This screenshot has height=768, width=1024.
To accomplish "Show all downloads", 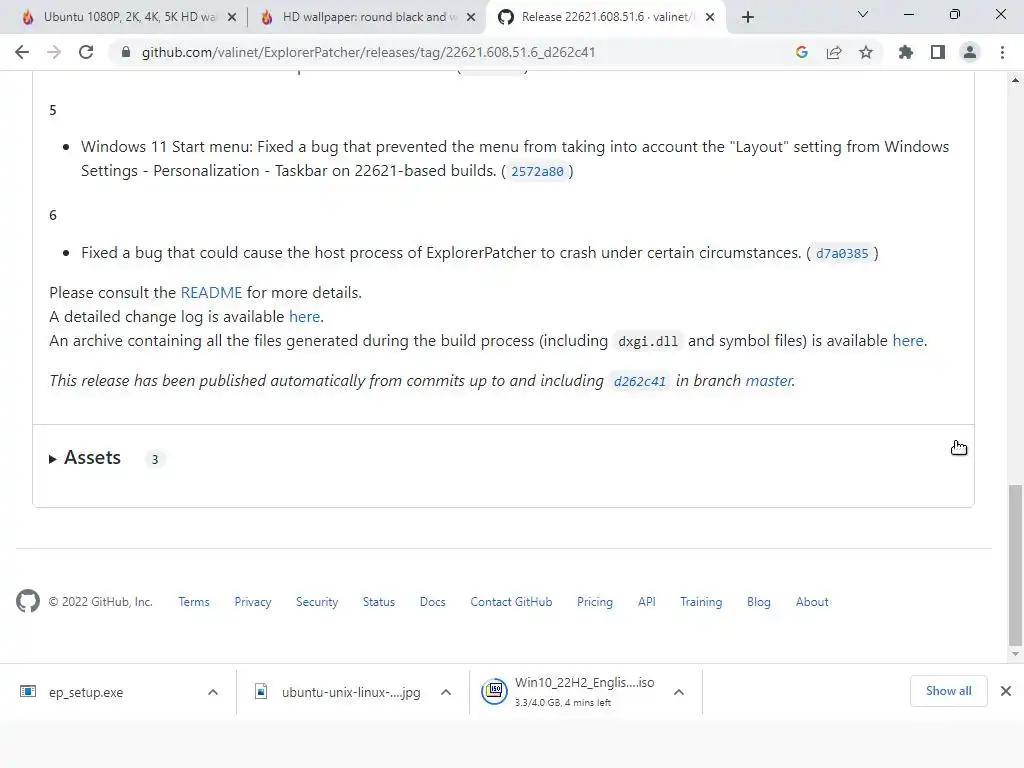I will pos(948,691).
